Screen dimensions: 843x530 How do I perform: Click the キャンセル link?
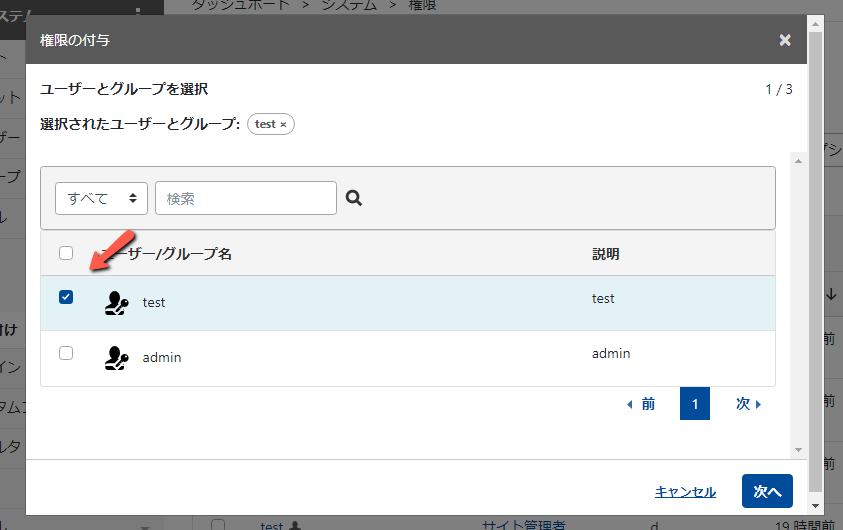click(685, 492)
